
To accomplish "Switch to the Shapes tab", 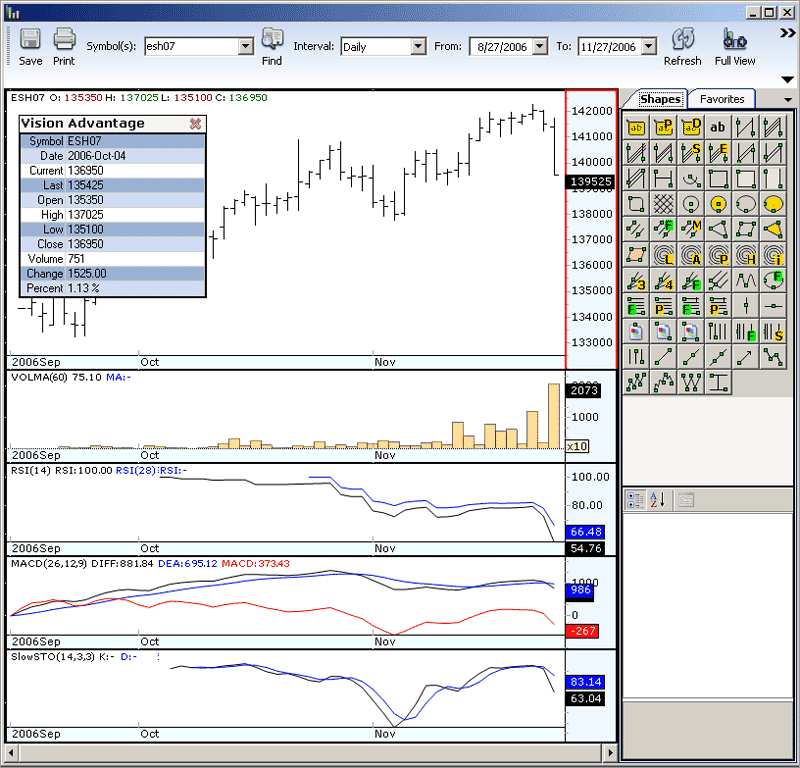I will (x=660, y=99).
